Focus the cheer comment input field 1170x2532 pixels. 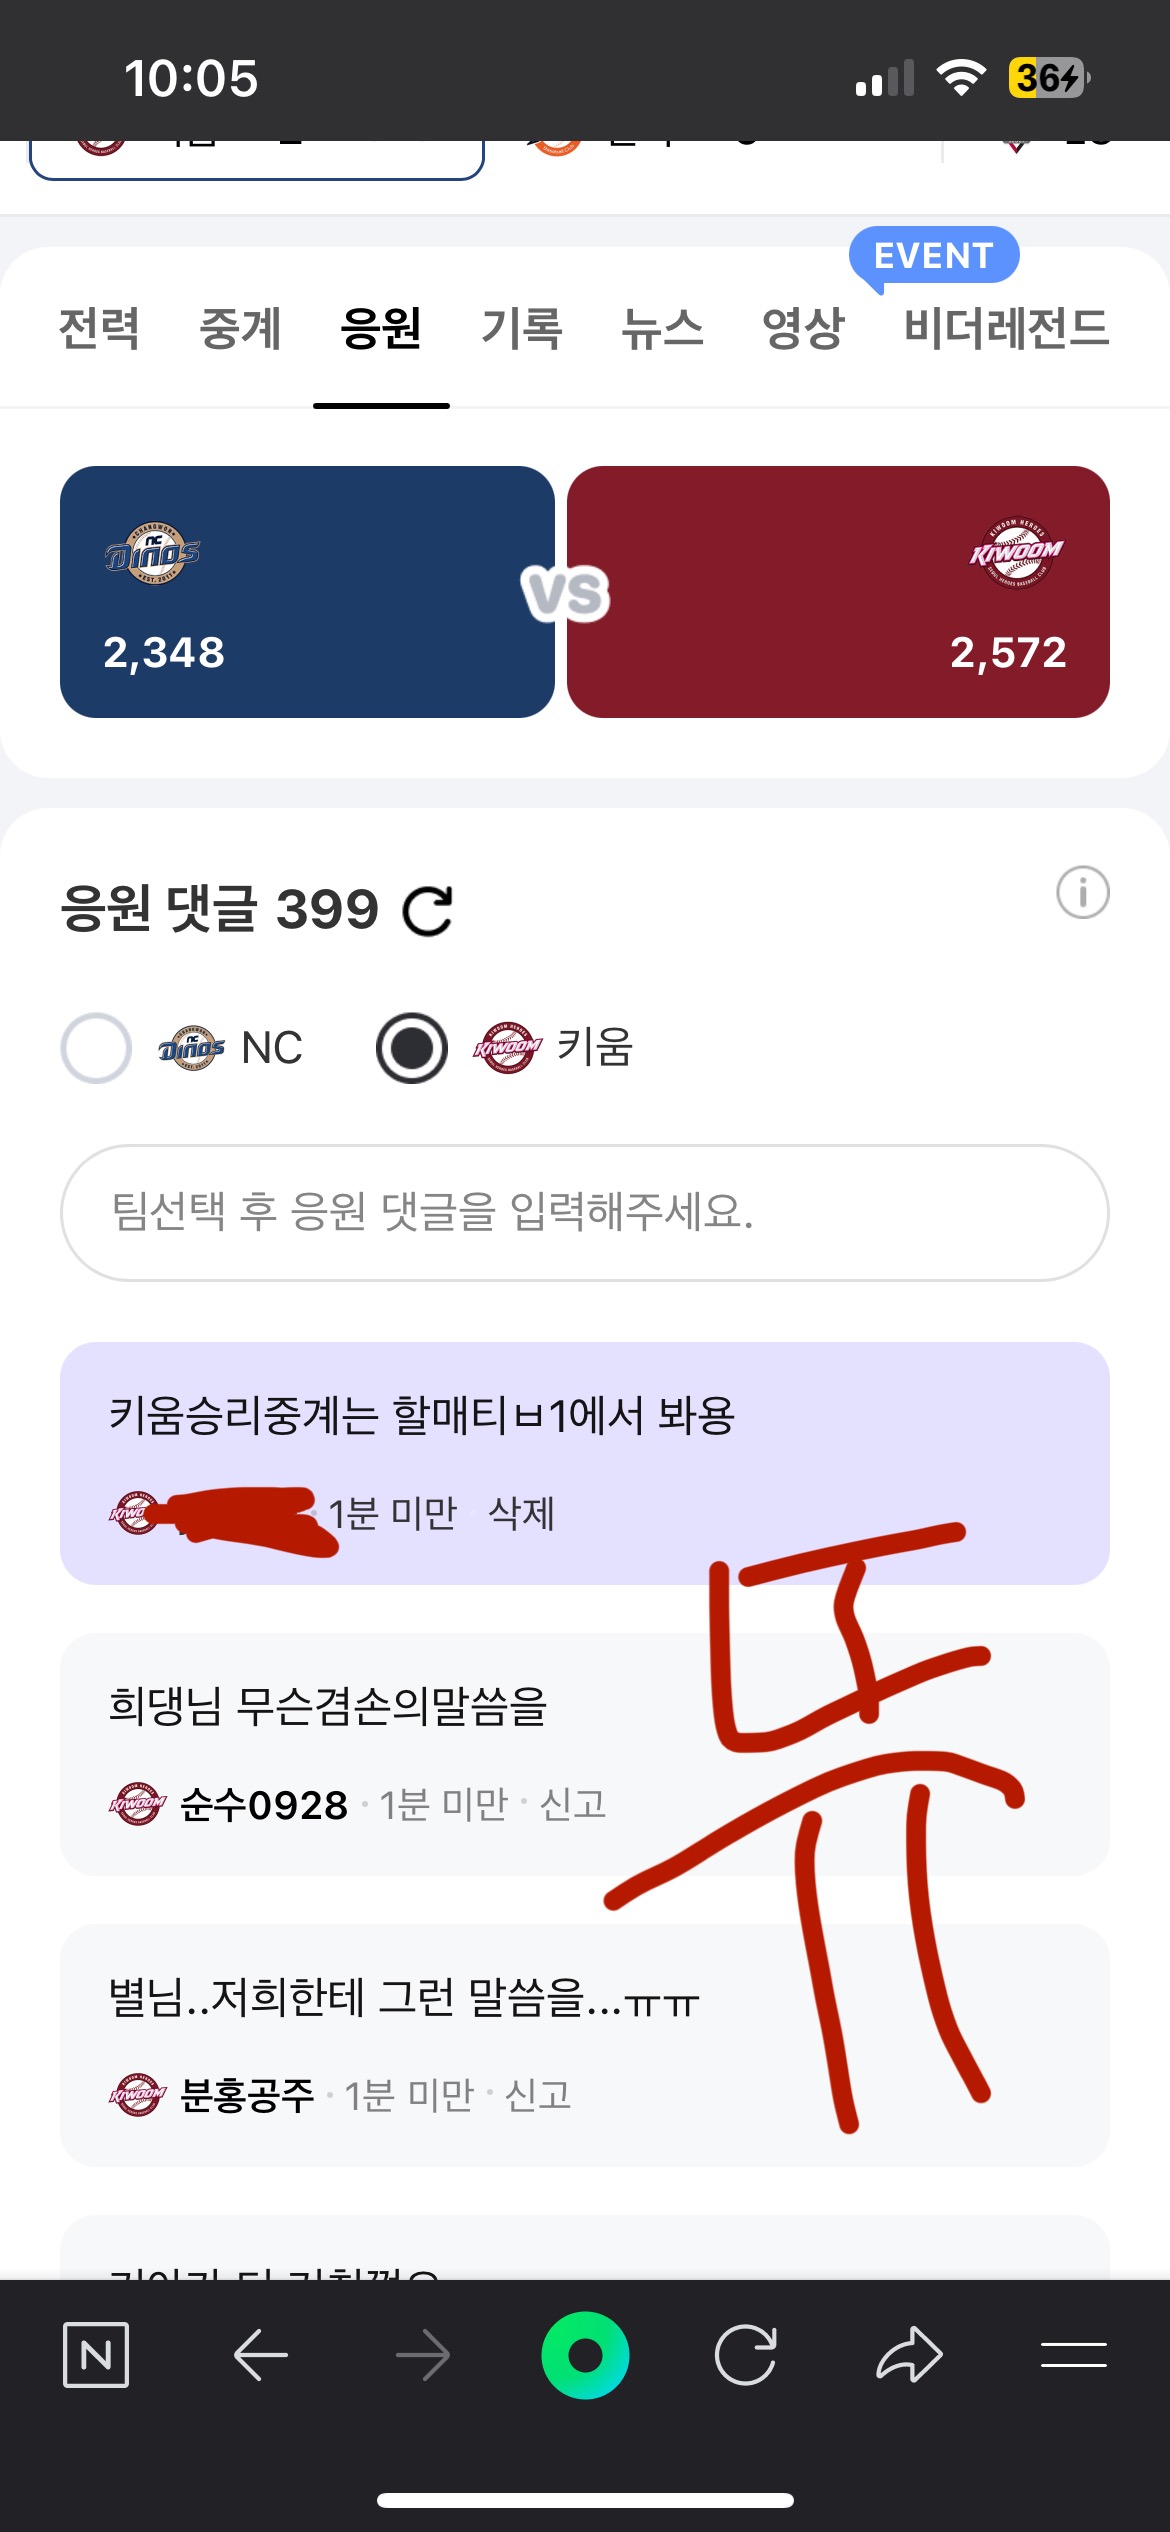pyautogui.click(x=585, y=1212)
